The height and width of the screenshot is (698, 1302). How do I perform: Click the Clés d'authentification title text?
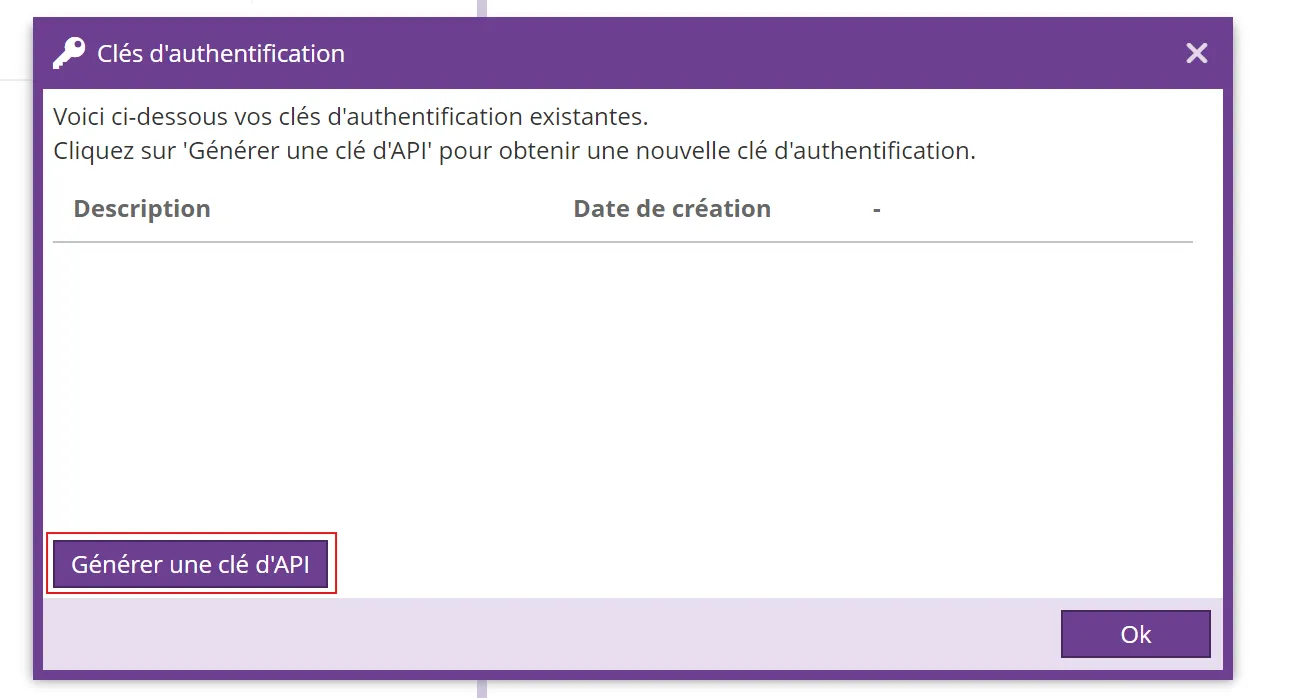pos(220,53)
